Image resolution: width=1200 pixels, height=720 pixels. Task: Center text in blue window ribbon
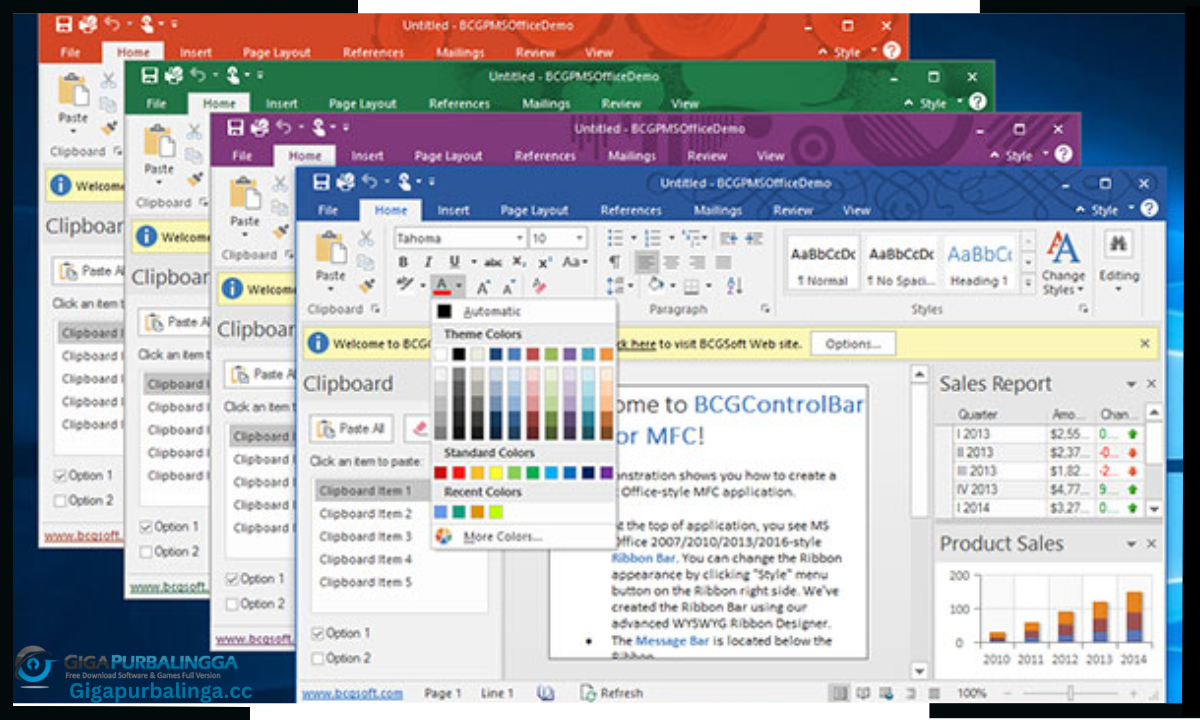pos(672,262)
